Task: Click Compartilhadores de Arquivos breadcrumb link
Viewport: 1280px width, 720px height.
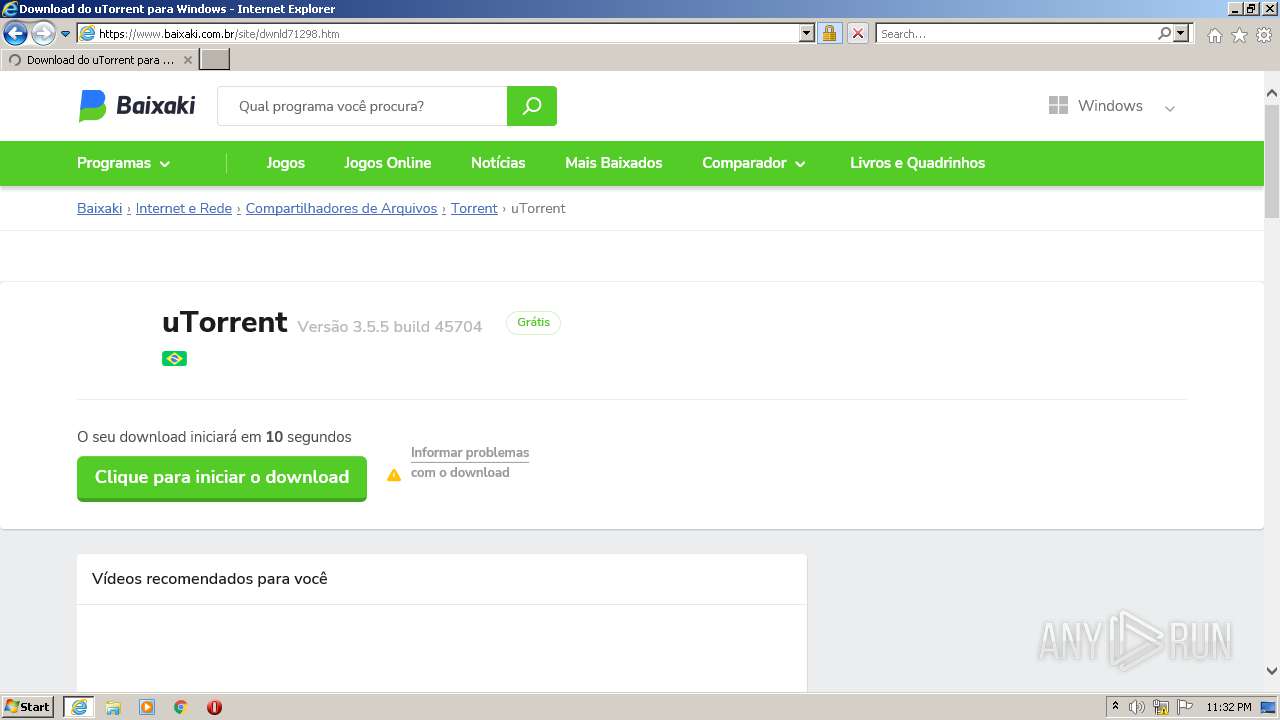Action: pos(341,208)
